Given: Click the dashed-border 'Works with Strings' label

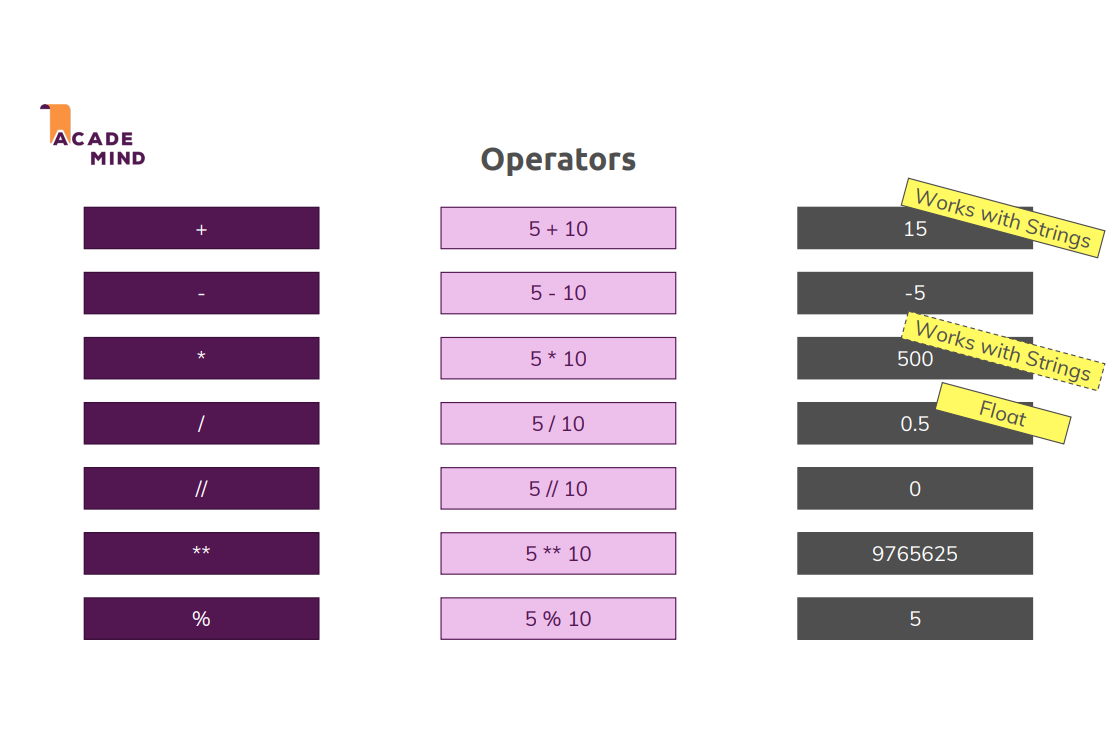Looking at the screenshot, I should [1003, 351].
